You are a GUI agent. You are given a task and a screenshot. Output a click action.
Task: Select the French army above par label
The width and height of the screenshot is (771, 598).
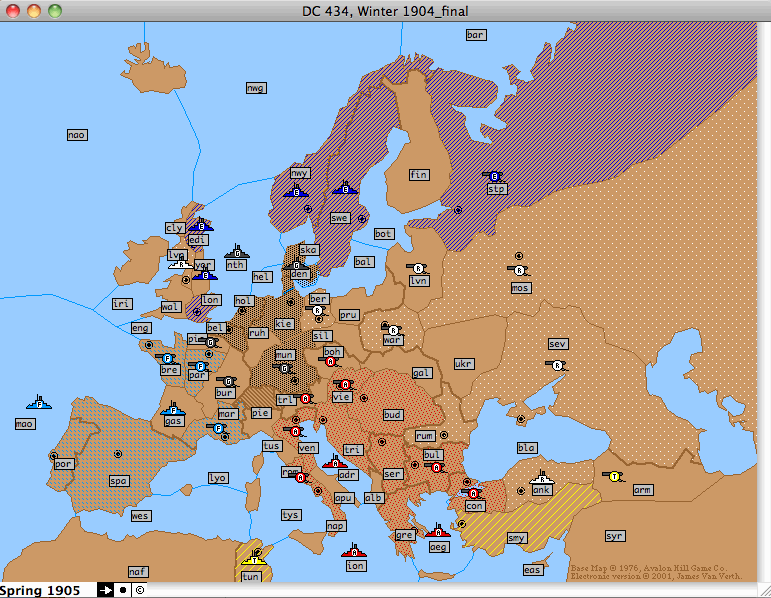click(x=199, y=366)
